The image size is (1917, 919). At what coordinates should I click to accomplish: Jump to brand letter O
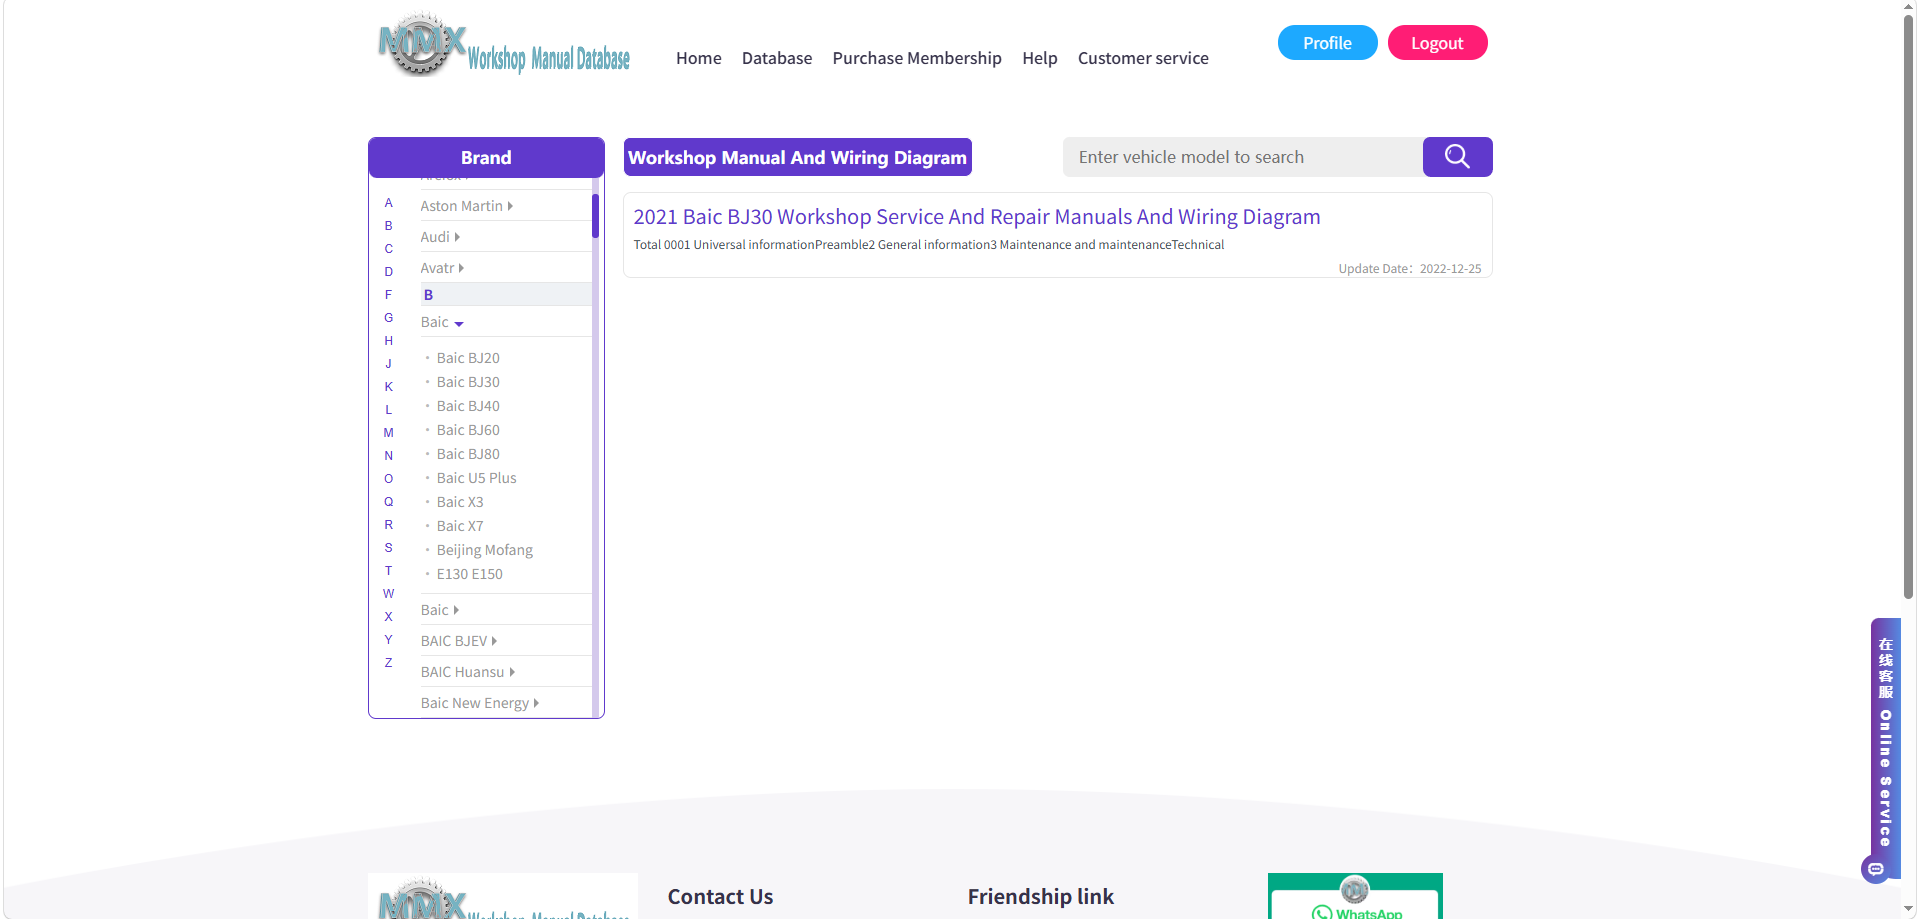(389, 479)
